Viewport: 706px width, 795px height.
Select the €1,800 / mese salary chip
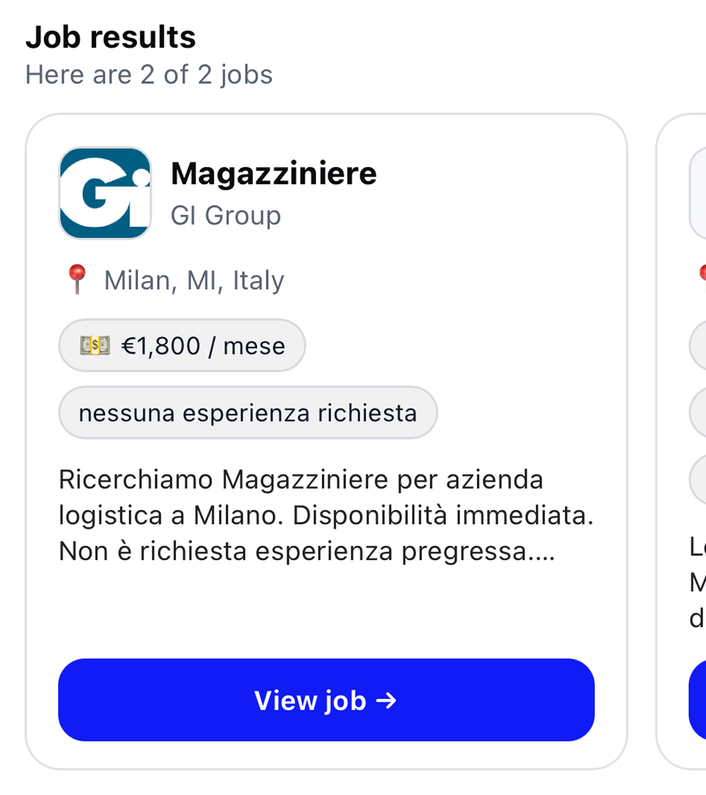[x=182, y=346]
